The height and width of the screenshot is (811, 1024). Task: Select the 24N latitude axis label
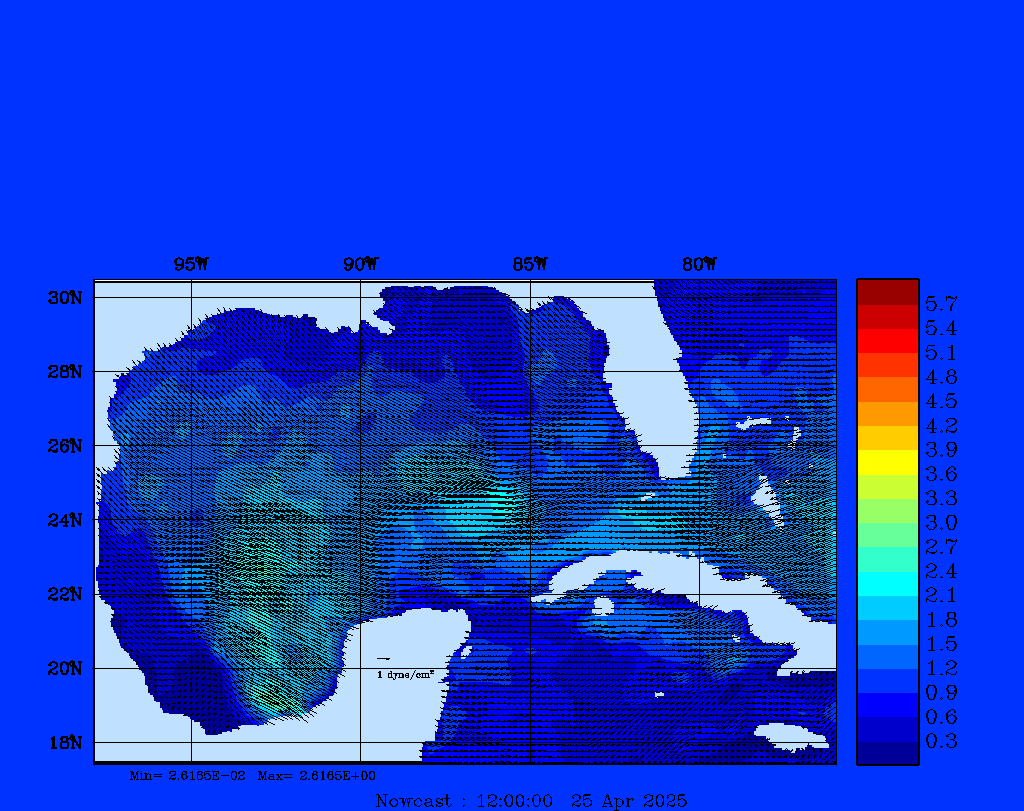click(68, 520)
